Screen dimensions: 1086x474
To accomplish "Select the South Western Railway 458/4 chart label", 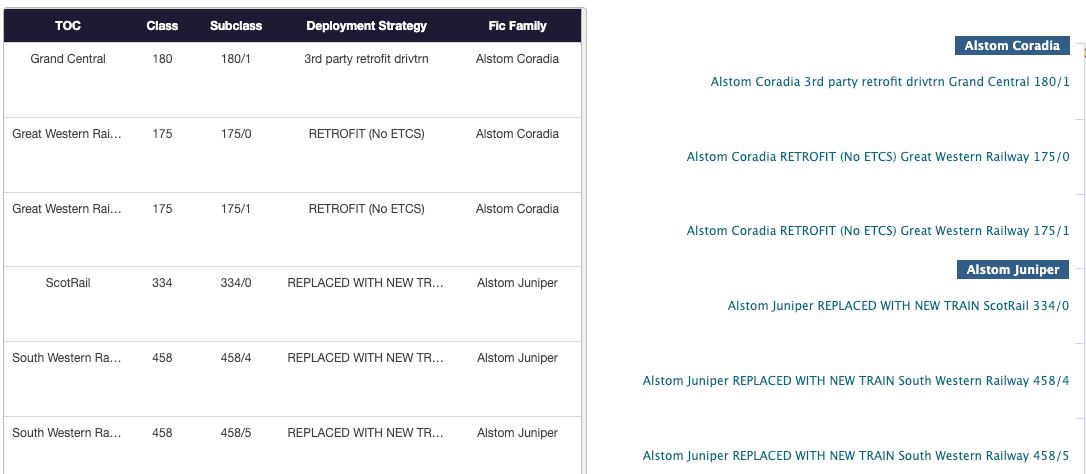I will 855,381.
